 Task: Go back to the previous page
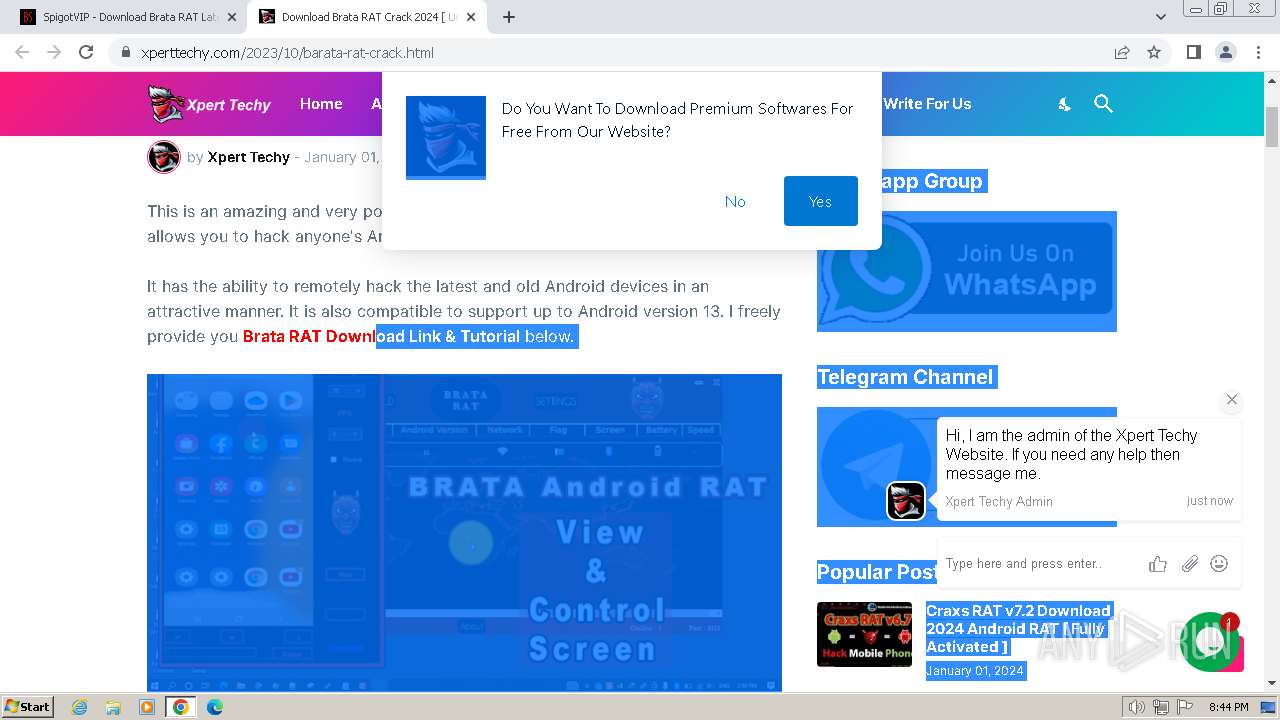click(x=22, y=52)
